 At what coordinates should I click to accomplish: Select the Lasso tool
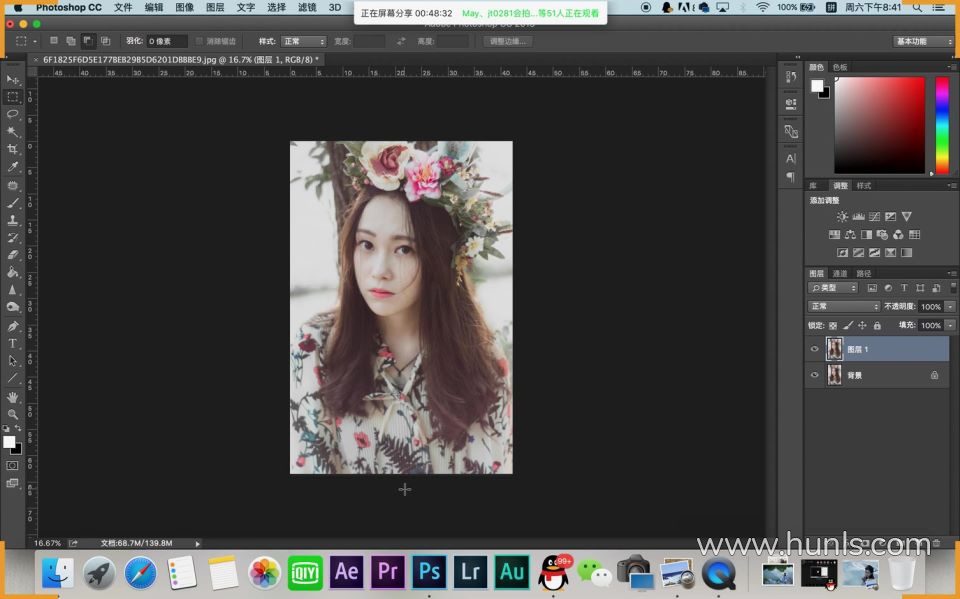[12, 114]
